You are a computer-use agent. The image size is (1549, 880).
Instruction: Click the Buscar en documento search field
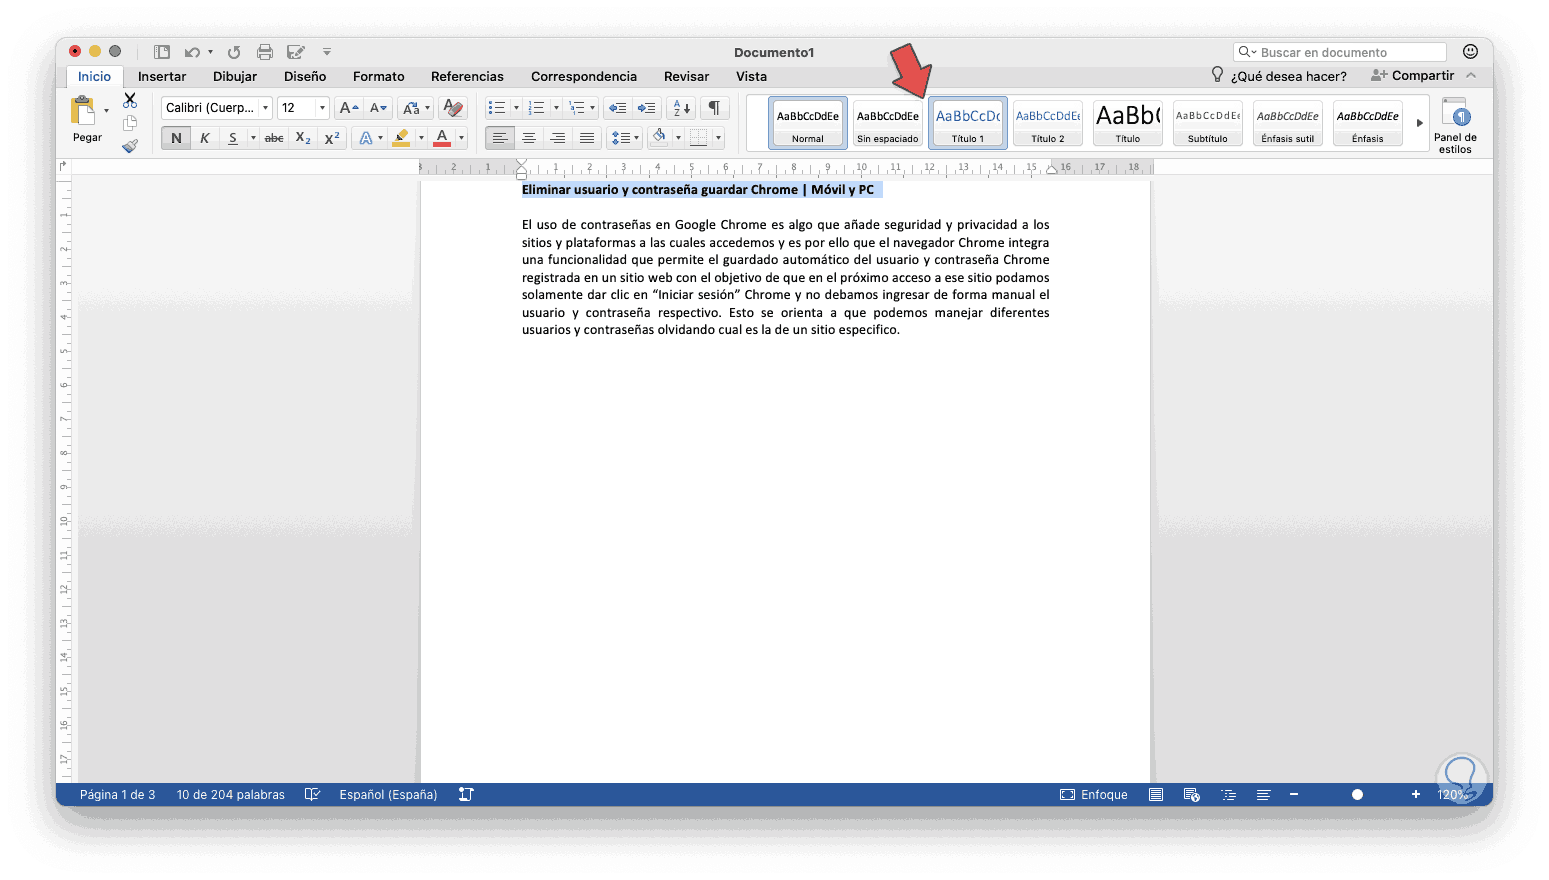(x=1340, y=52)
